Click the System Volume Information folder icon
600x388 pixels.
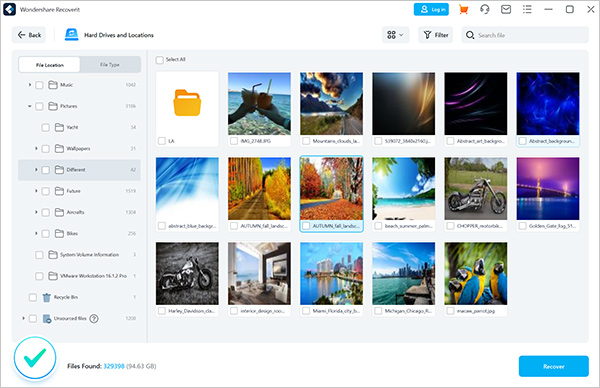pos(53,254)
